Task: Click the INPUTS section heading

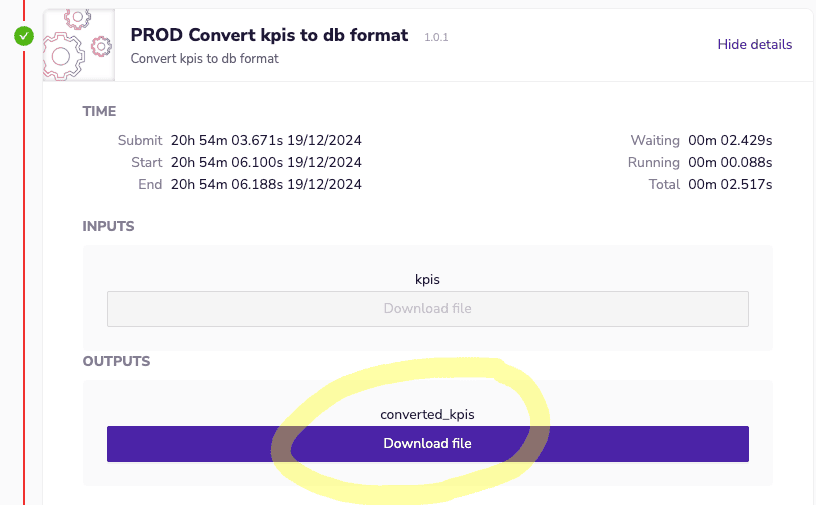Action: 108,226
